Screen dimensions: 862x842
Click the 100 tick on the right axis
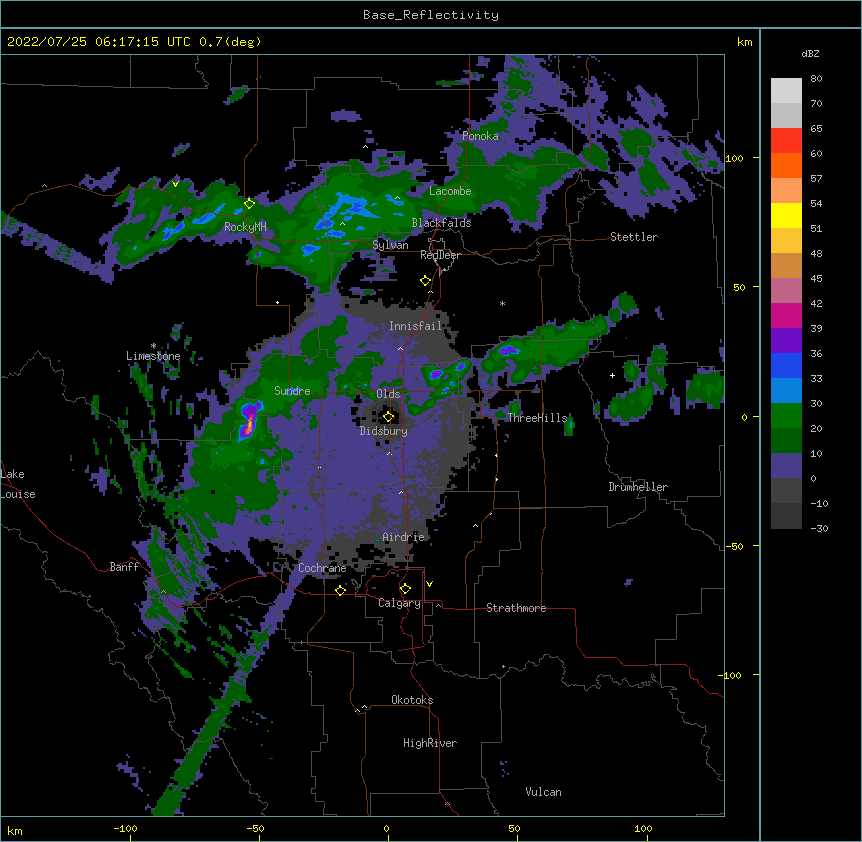pyautogui.click(x=734, y=158)
